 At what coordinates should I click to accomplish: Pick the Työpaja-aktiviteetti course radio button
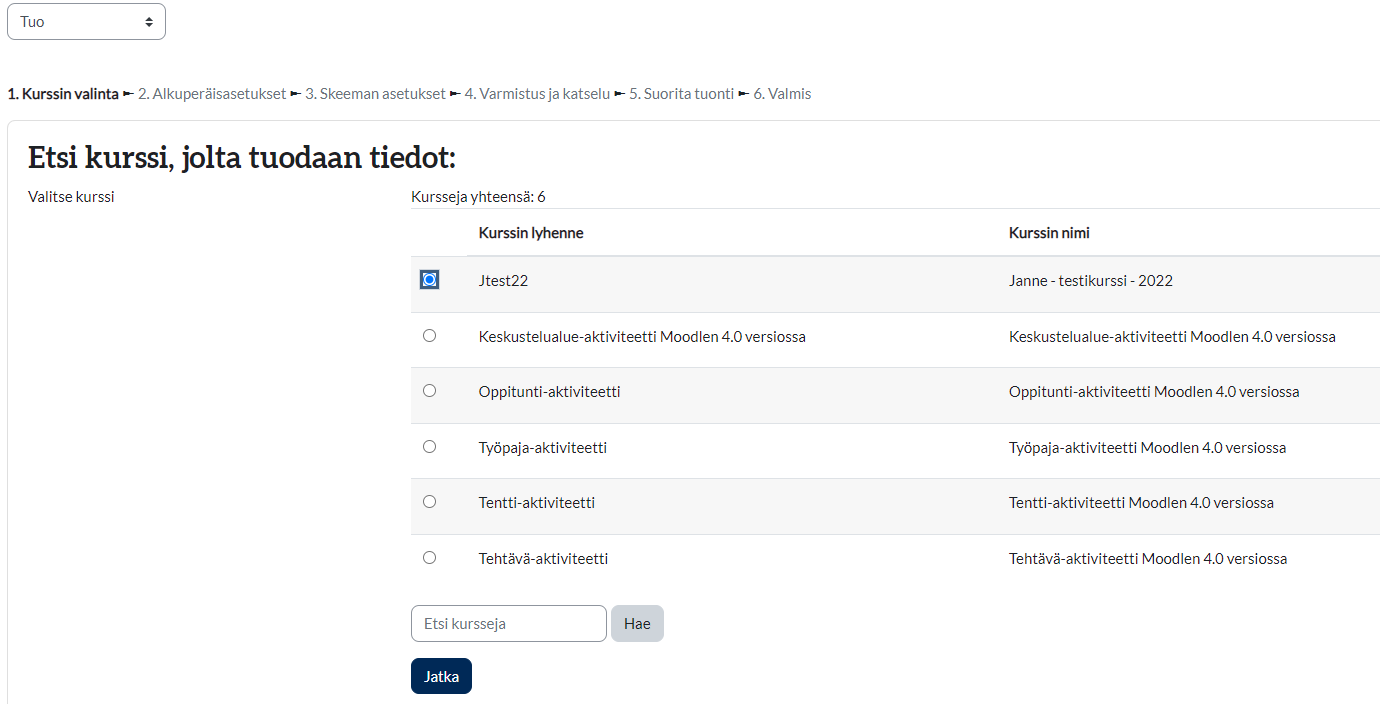[429, 447]
